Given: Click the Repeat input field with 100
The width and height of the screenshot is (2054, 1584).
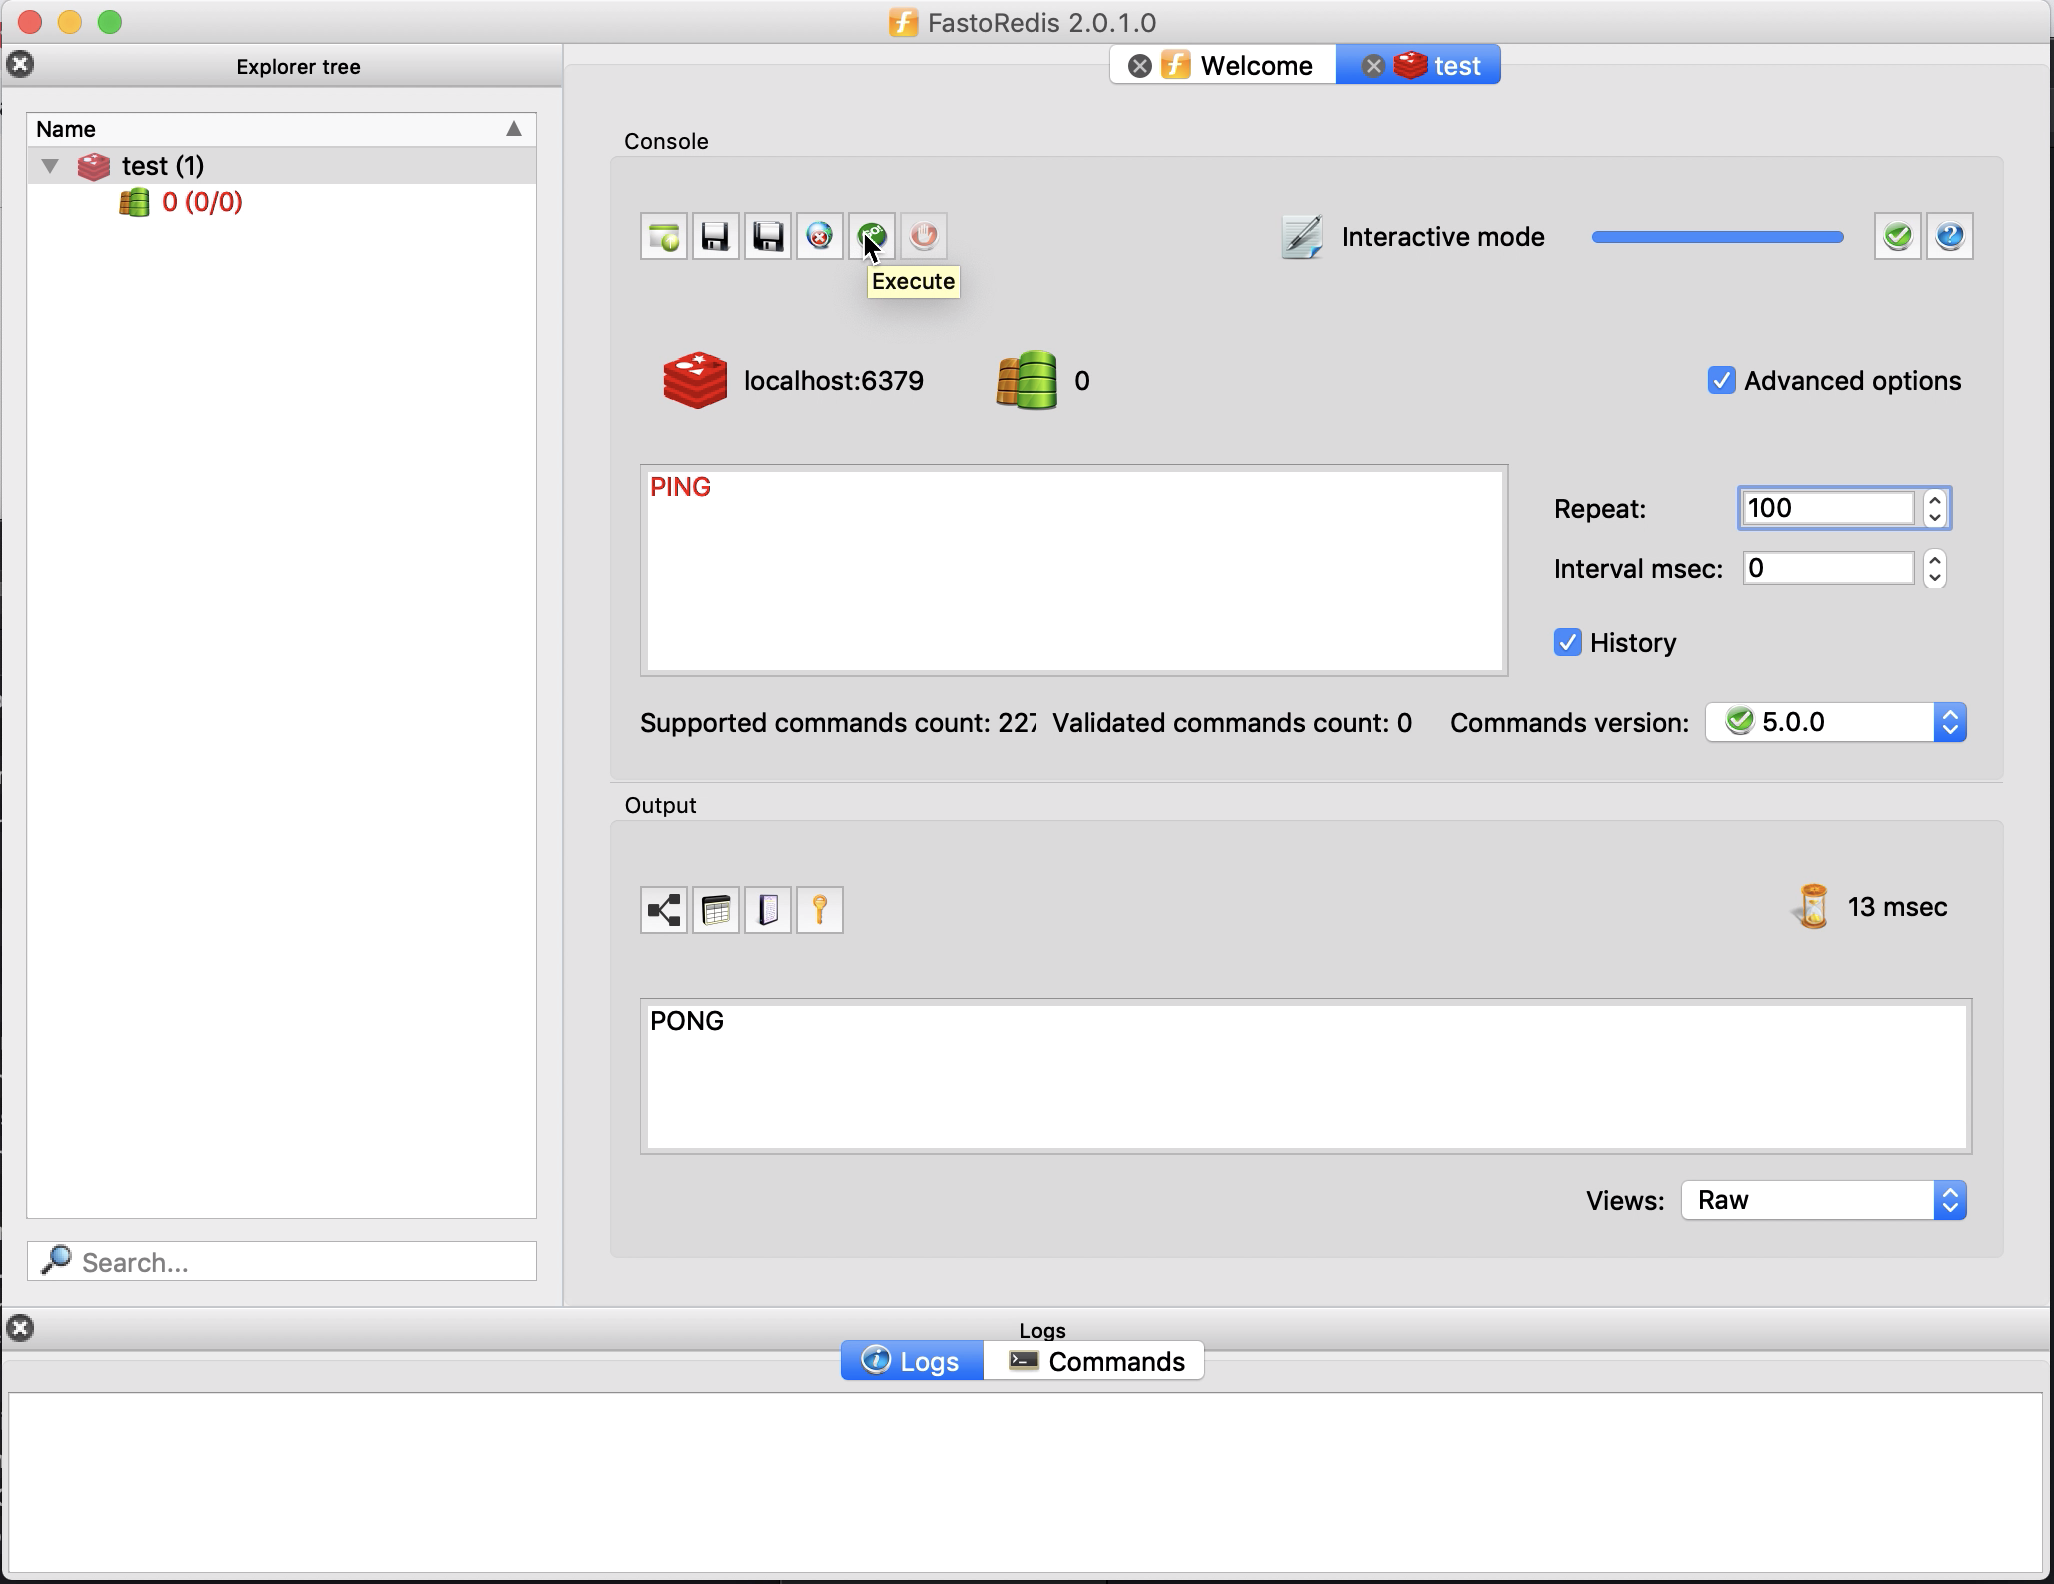Looking at the screenshot, I should (1828, 508).
